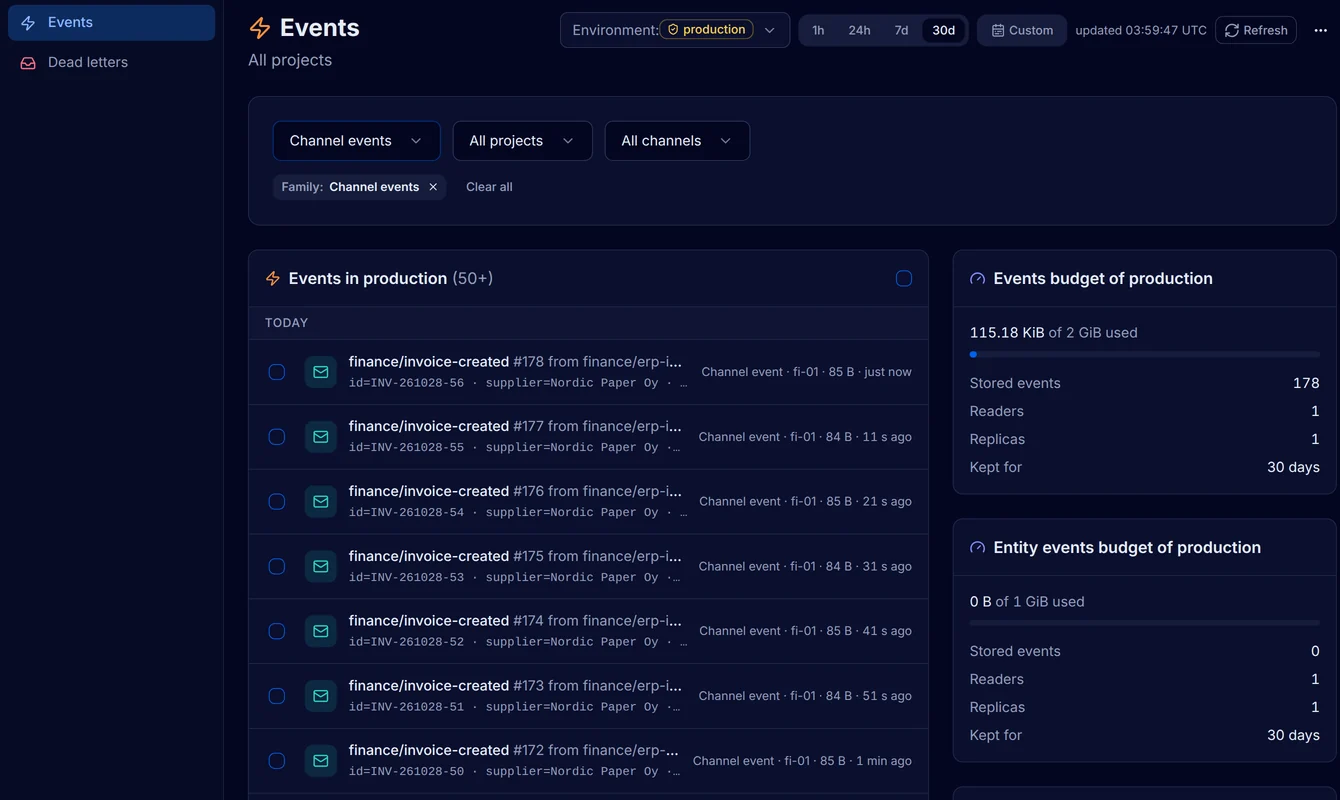Click the updated 03:59:47 UTC timestamp
Viewport: 1340px width, 800px height.
1141,30
